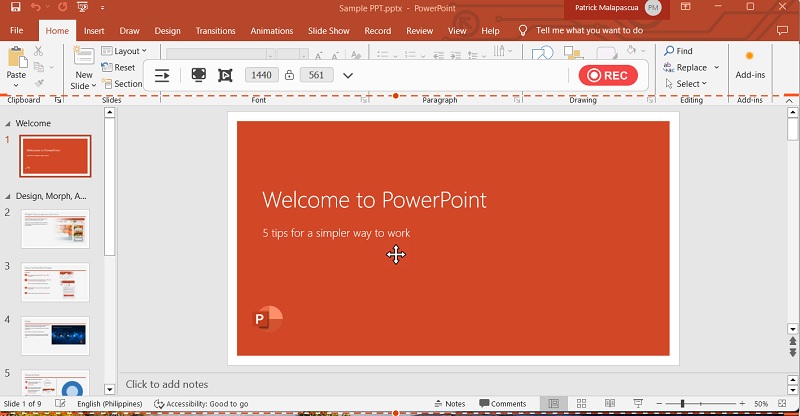The width and height of the screenshot is (800, 416).
Task: Open the Comments pane icon in the ribbon corner
Action: point(782,31)
